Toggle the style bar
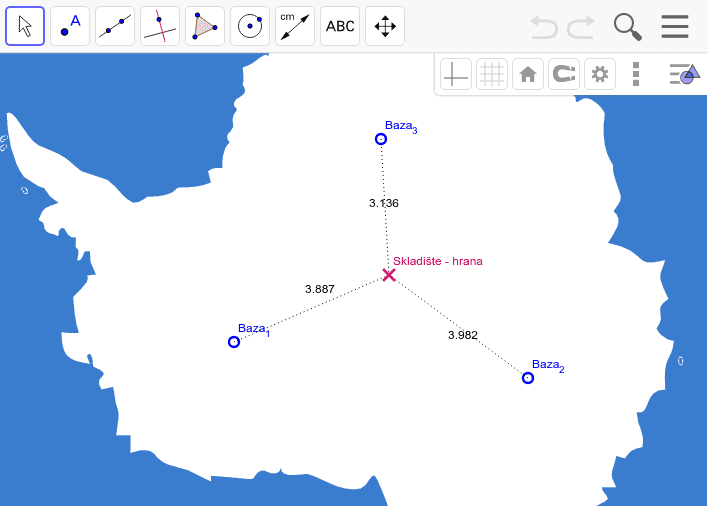Screen dimensions: 709x508 pyautogui.click(x=685, y=74)
